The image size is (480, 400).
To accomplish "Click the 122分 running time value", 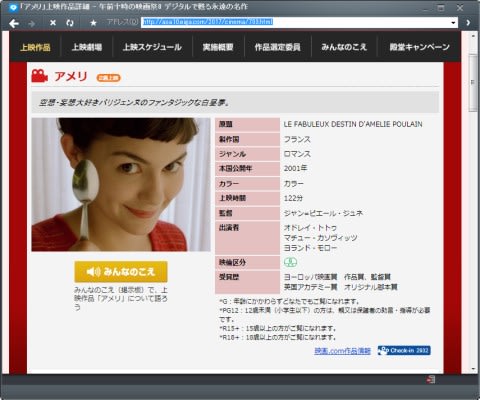I will coord(293,198).
